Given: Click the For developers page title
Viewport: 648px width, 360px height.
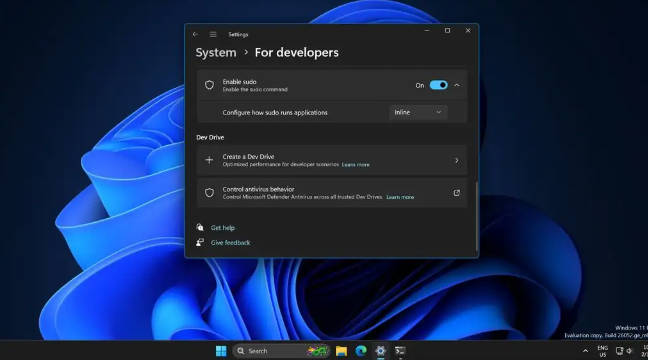Looking at the screenshot, I should click(x=297, y=53).
